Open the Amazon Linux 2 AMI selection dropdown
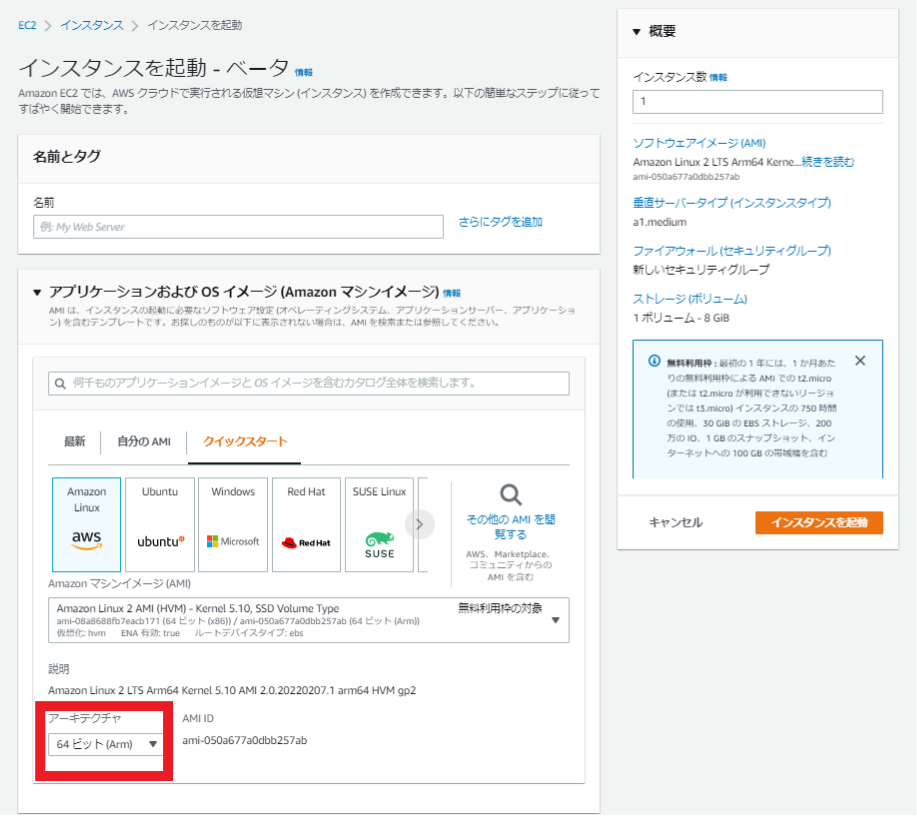Image resolution: width=917 pixels, height=816 pixels. [308, 620]
